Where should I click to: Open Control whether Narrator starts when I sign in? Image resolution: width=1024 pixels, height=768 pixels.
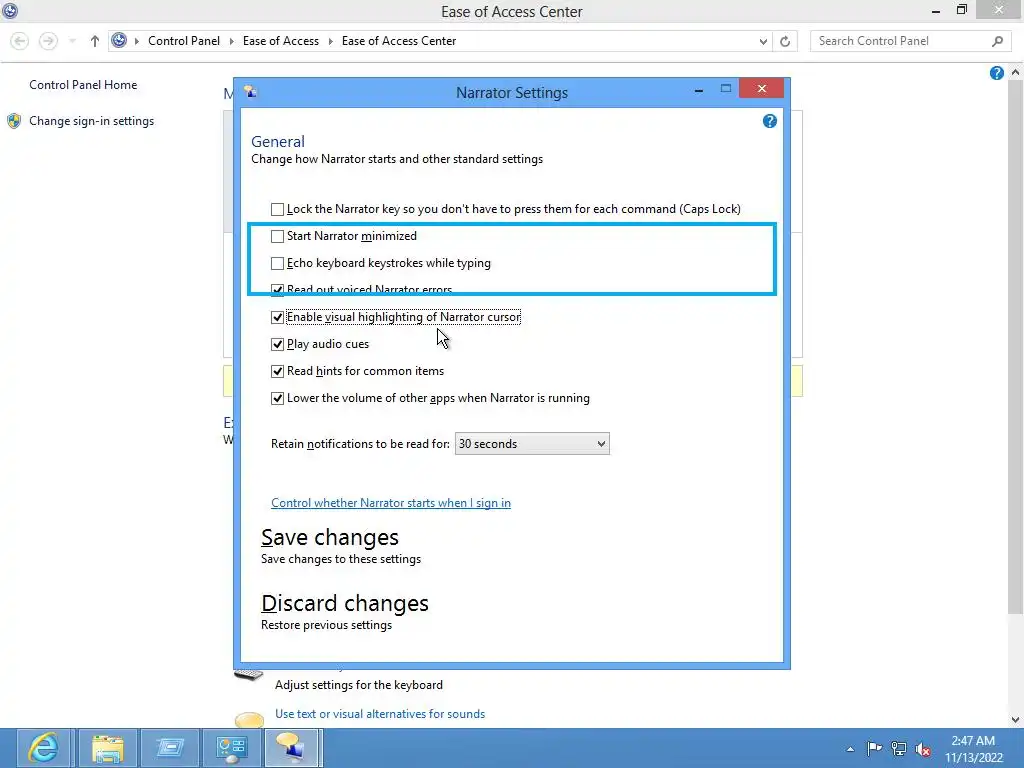pos(391,503)
